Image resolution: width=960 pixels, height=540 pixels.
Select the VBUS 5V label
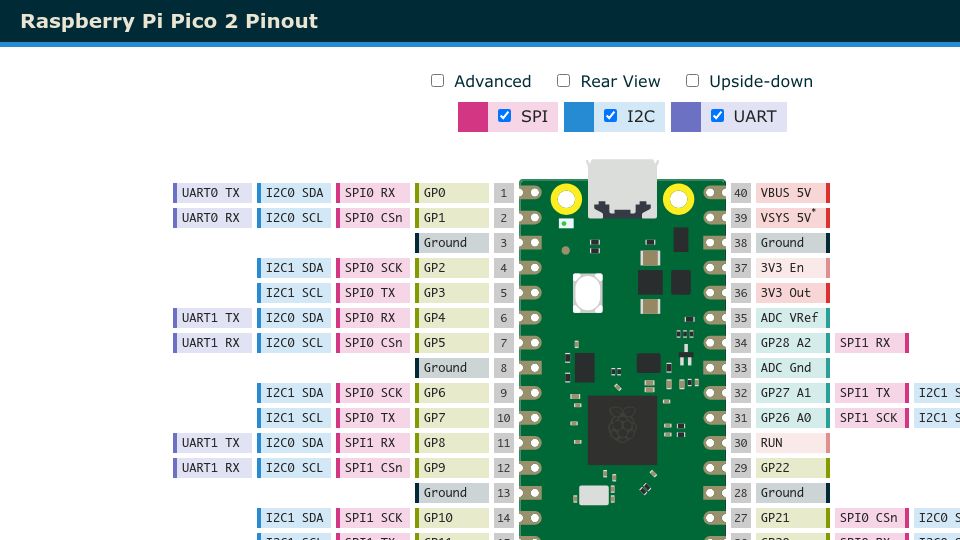793,193
